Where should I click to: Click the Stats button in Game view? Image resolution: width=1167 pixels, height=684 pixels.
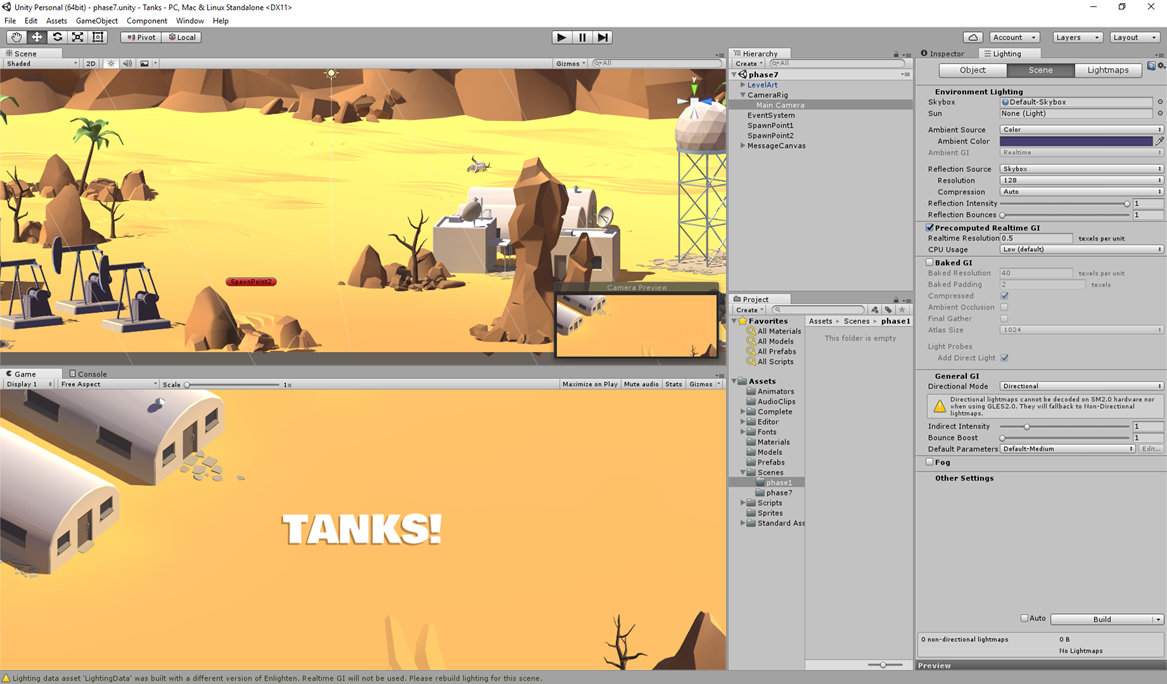click(674, 385)
